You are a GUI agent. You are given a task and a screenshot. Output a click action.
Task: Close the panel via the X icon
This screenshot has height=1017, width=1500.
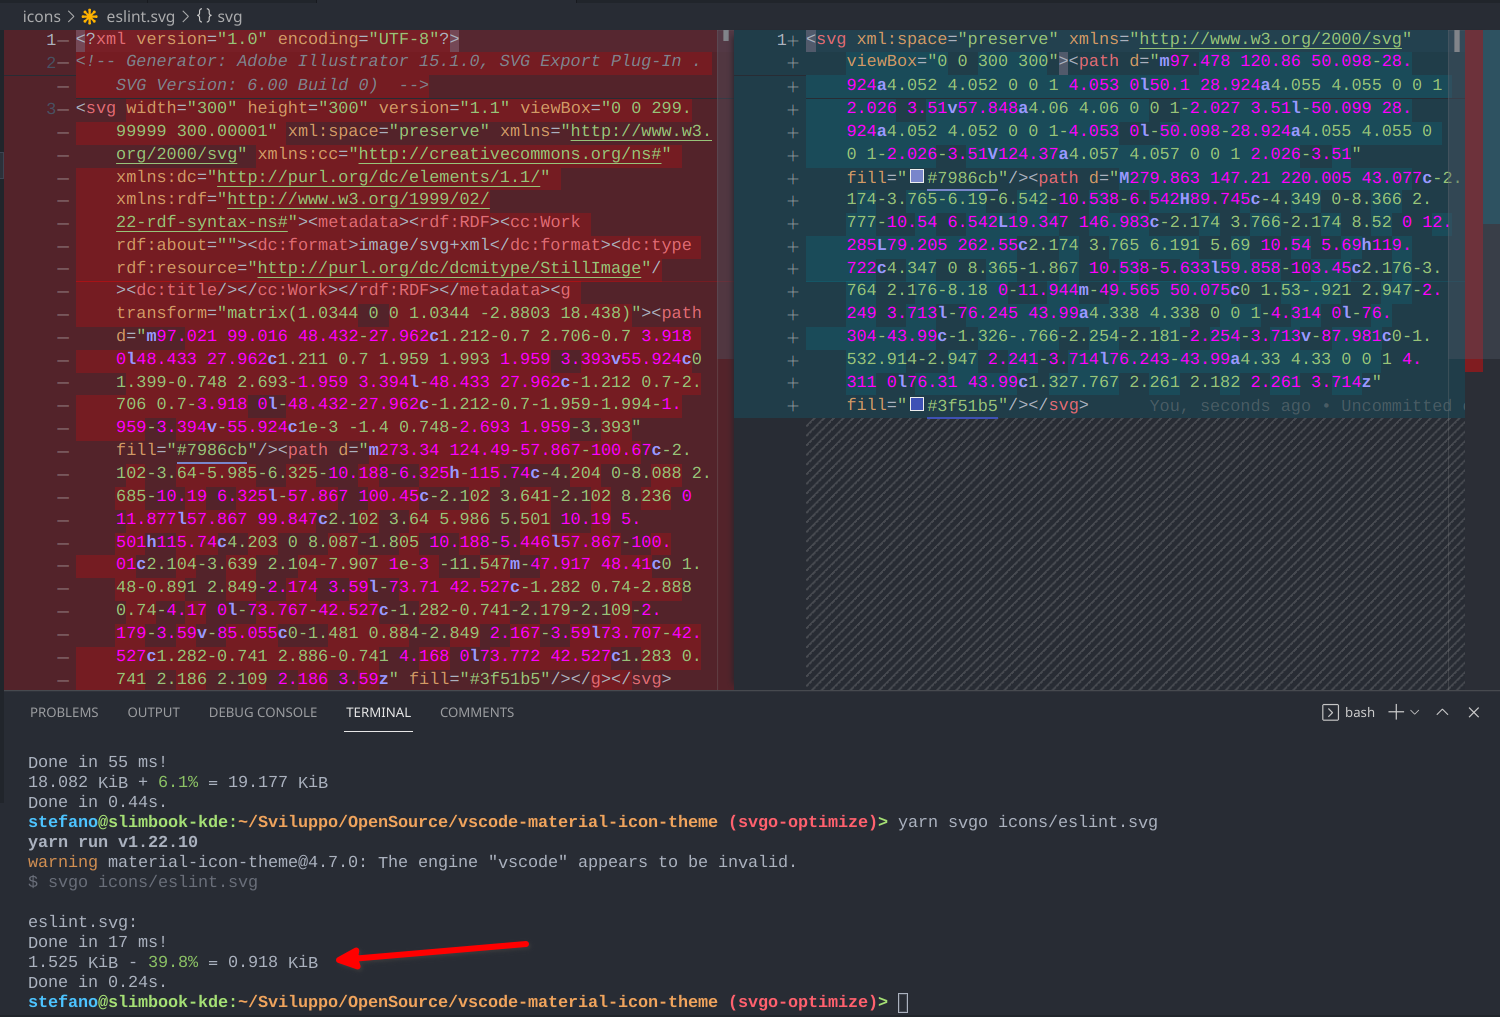[x=1474, y=712]
